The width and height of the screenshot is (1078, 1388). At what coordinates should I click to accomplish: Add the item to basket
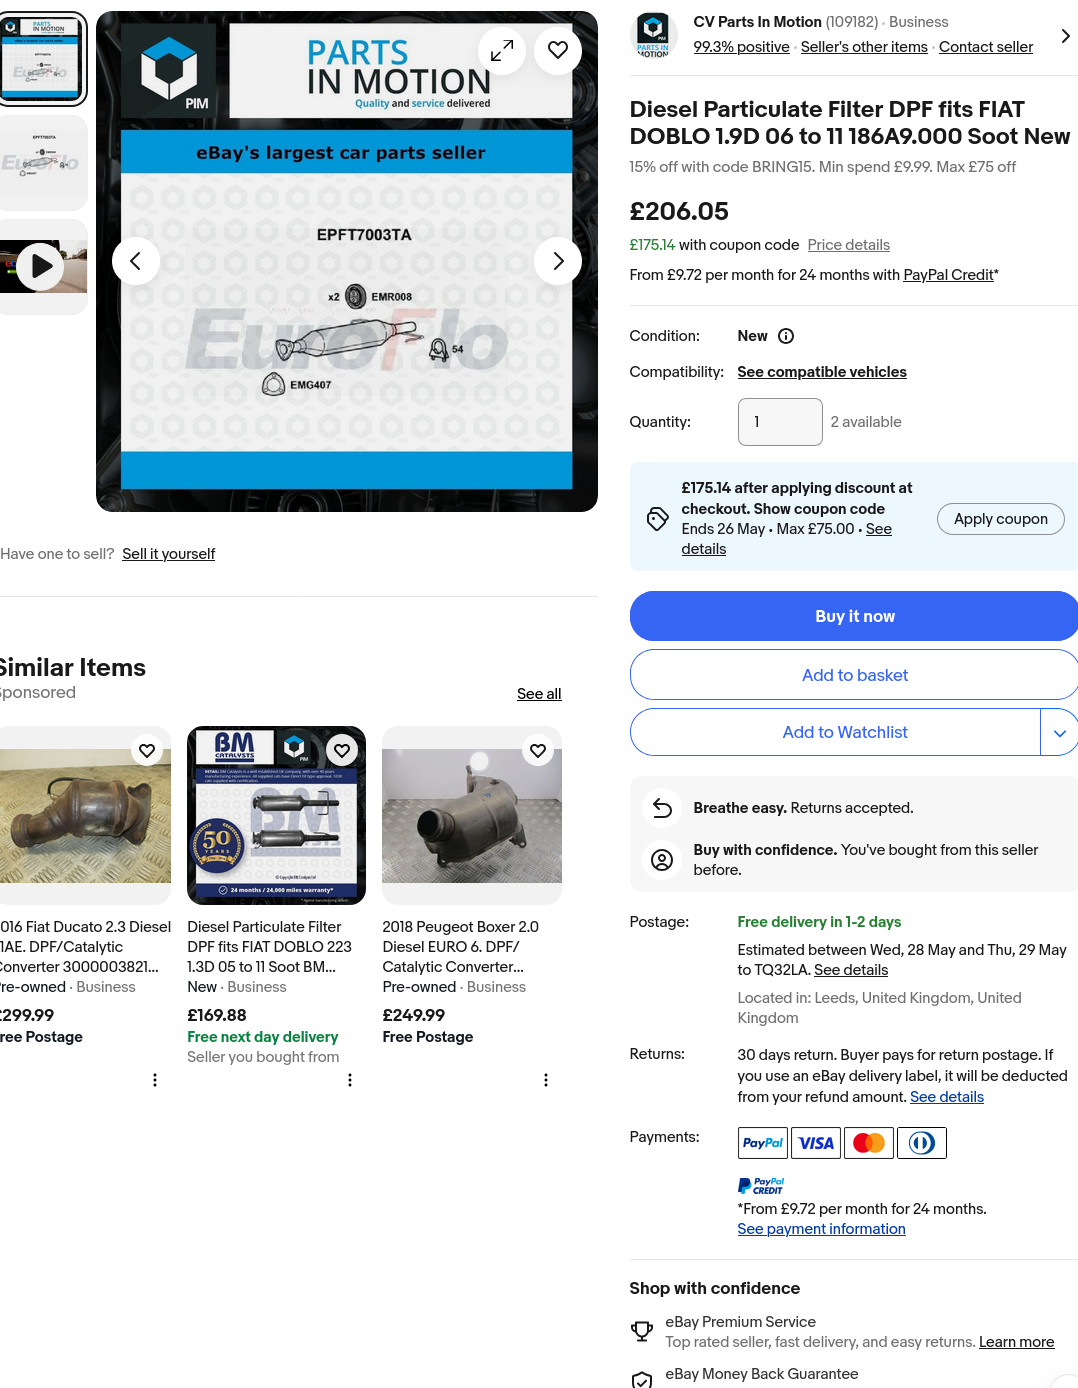click(x=854, y=675)
